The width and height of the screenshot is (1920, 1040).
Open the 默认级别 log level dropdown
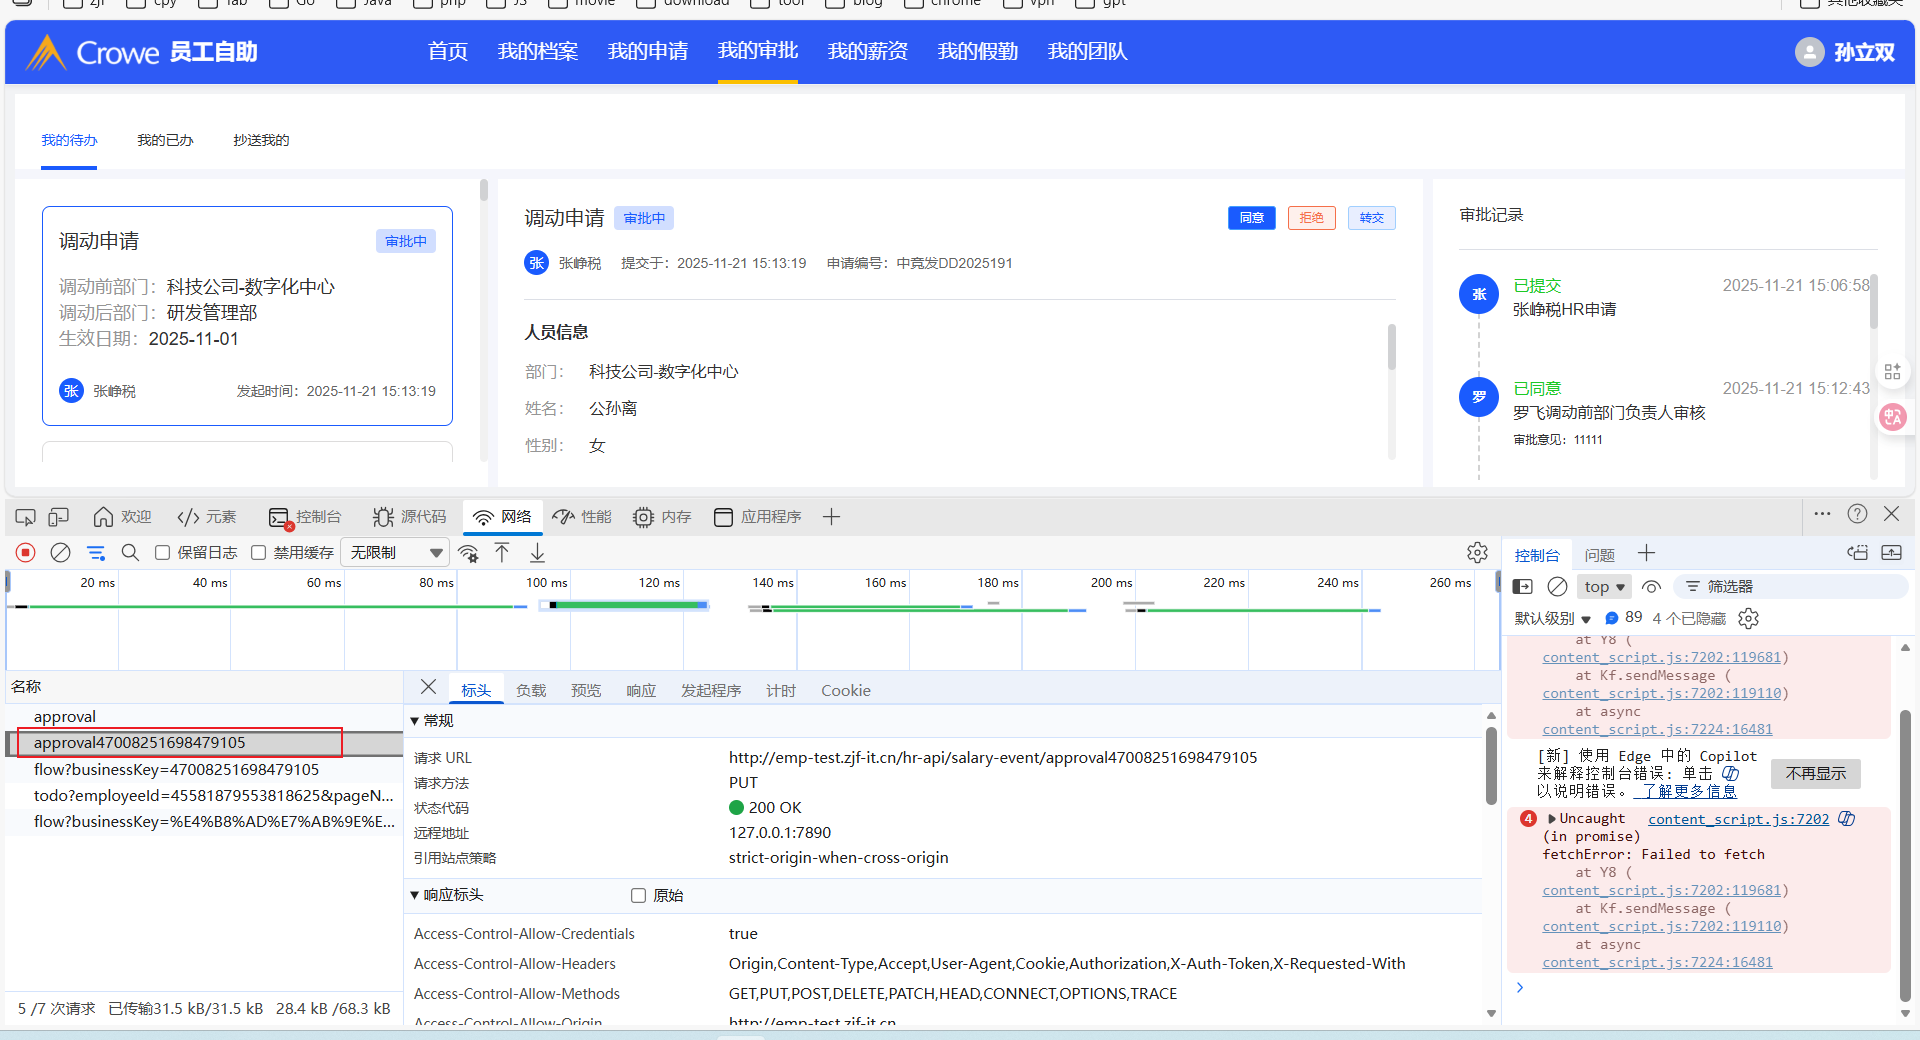[x=1552, y=619]
